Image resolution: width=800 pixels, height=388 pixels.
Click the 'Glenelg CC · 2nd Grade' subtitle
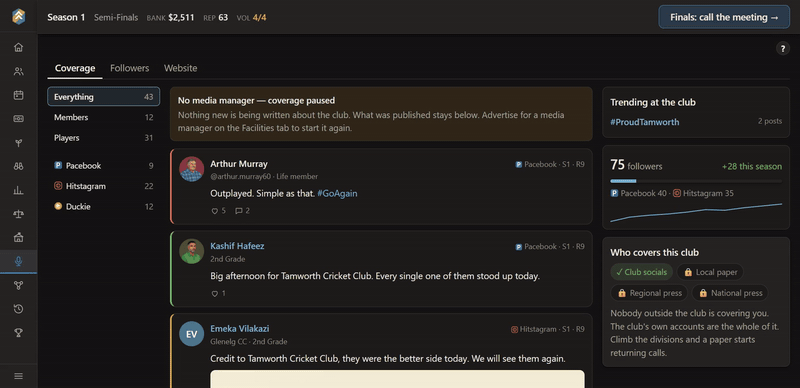[x=248, y=342]
